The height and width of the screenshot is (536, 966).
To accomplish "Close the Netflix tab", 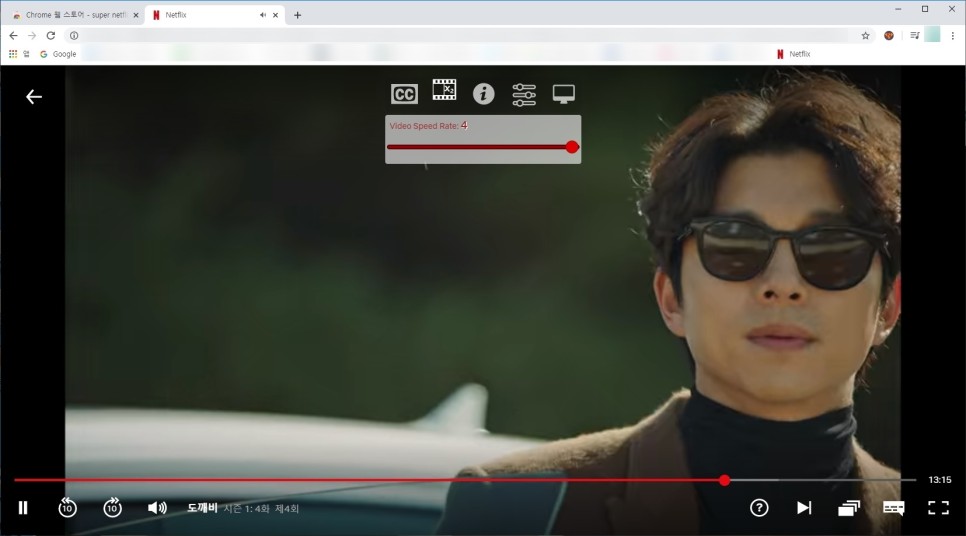I will [275, 15].
